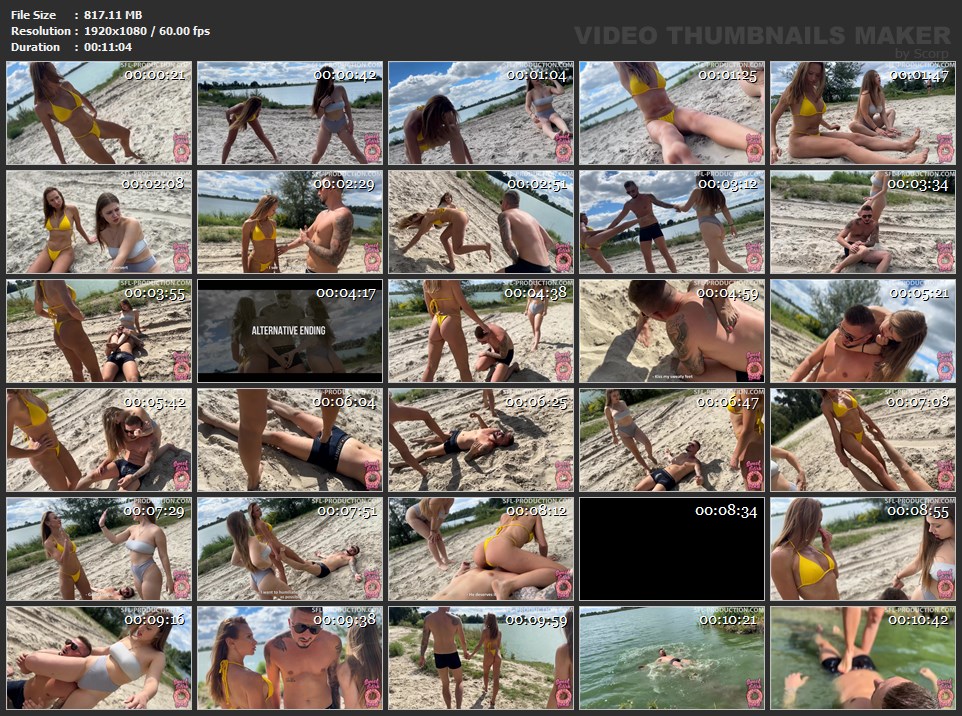Select the thumbnail at 00:03:12
962x716 pixels.
[x=672, y=222]
